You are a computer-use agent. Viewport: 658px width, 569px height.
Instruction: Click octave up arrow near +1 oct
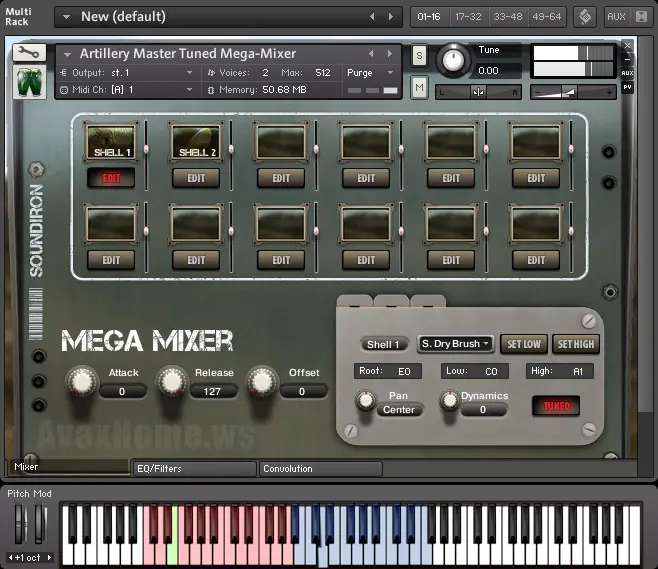[49, 558]
